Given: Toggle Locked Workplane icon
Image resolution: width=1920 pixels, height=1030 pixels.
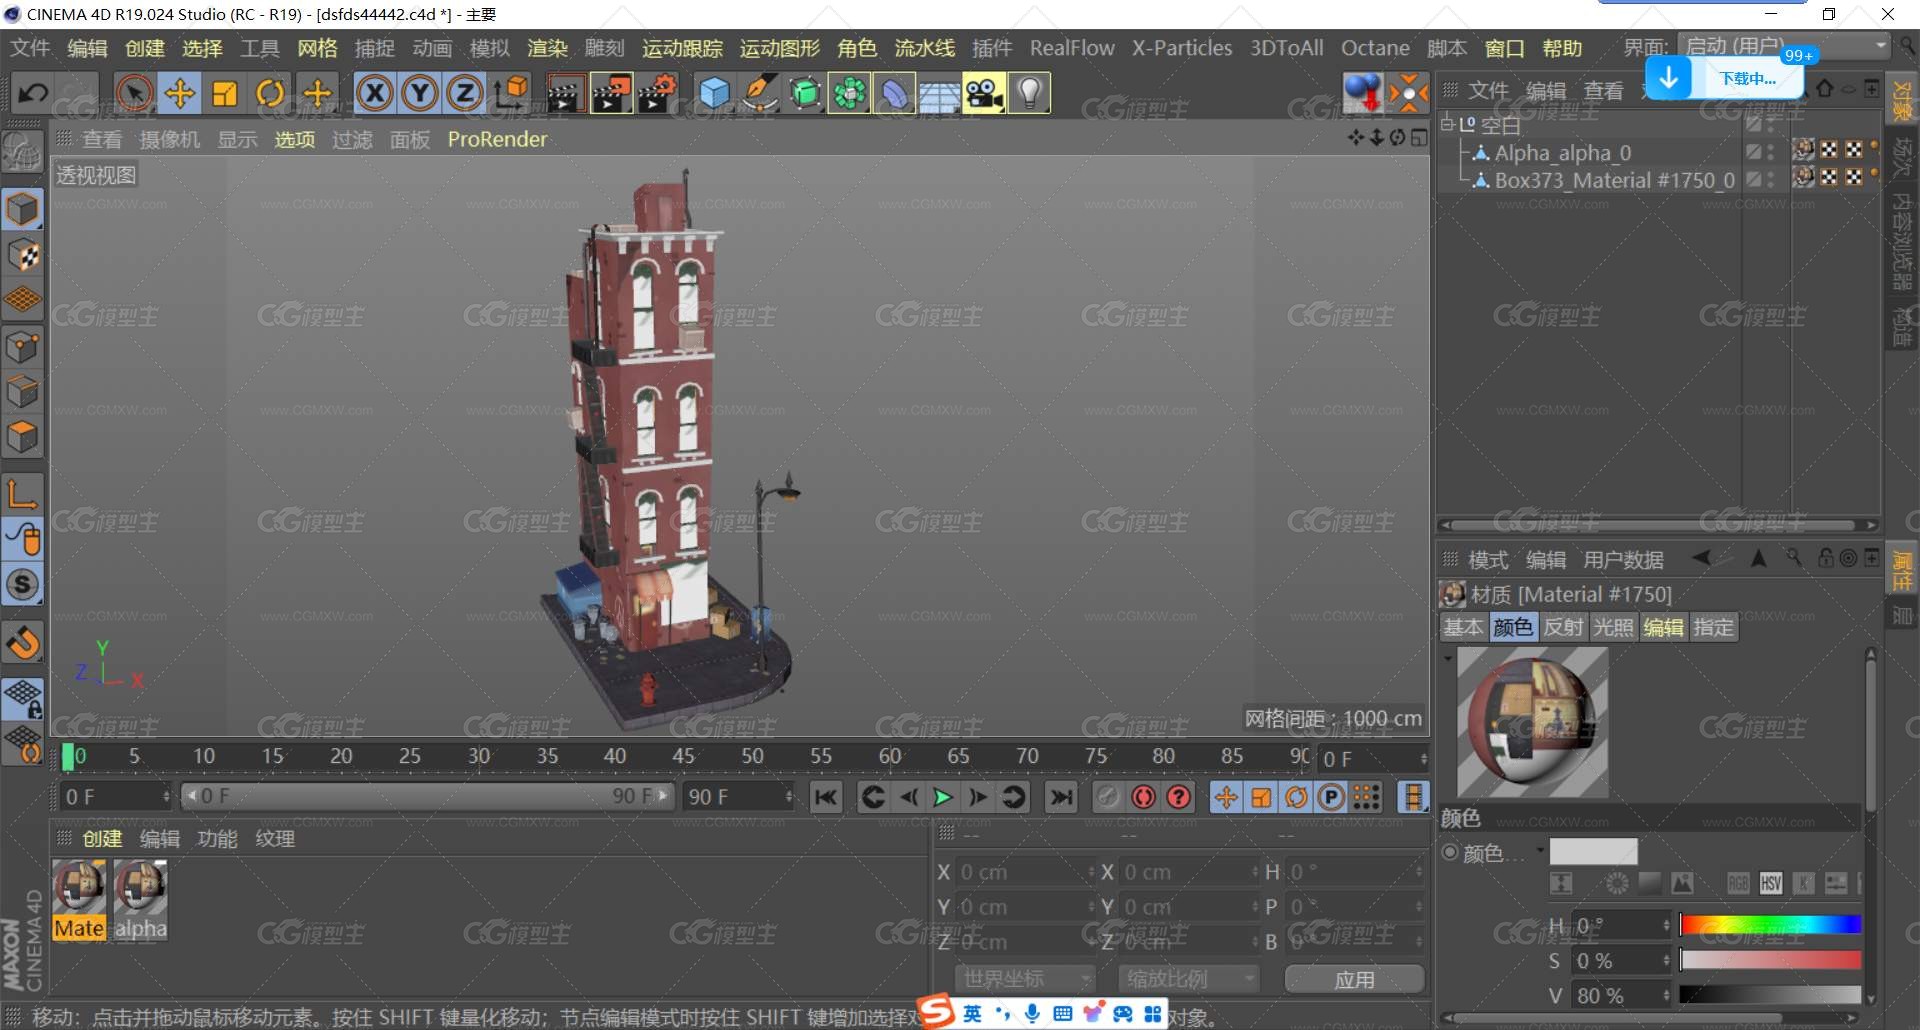Looking at the screenshot, I should 23,699.
